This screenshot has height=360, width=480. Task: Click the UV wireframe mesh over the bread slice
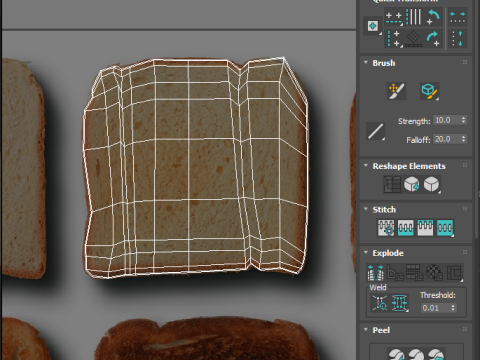[x=196, y=167]
